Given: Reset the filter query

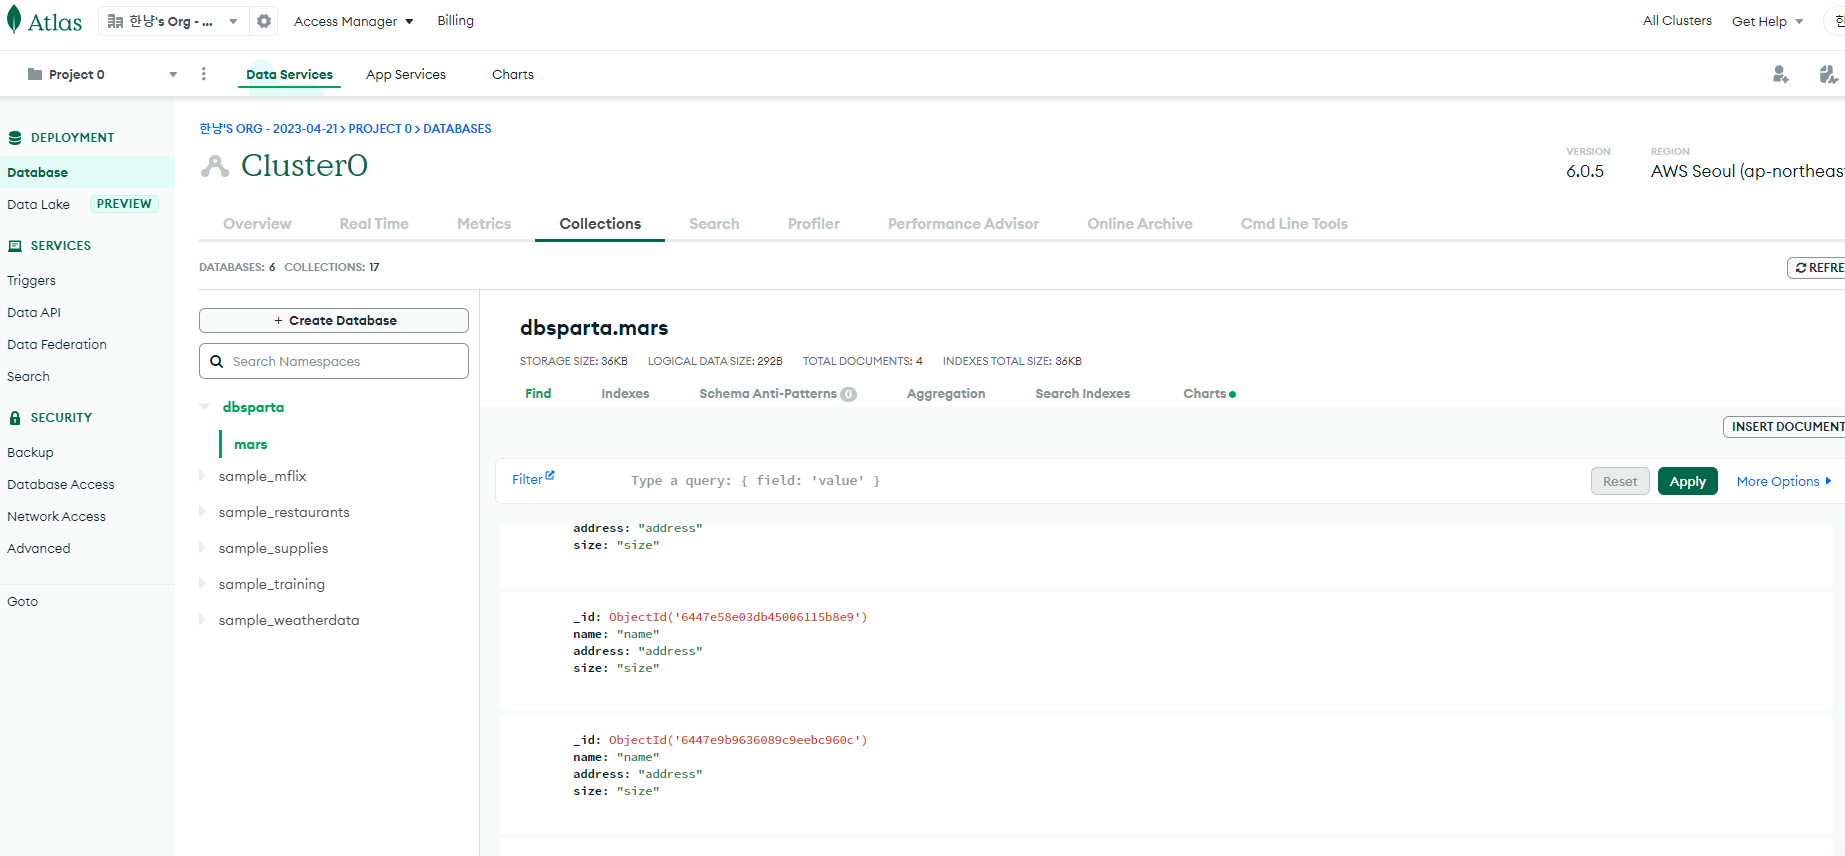Looking at the screenshot, I should (x=1620, y=481).
